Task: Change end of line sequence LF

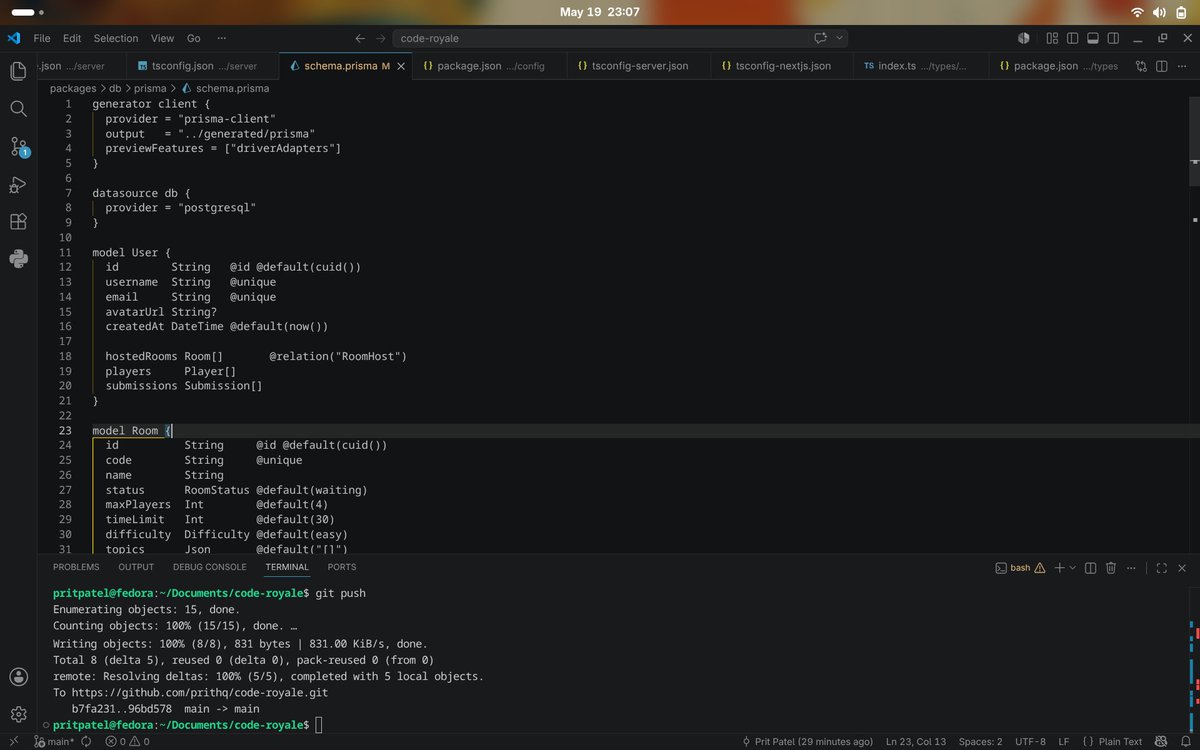Action: click(1064, 741)
